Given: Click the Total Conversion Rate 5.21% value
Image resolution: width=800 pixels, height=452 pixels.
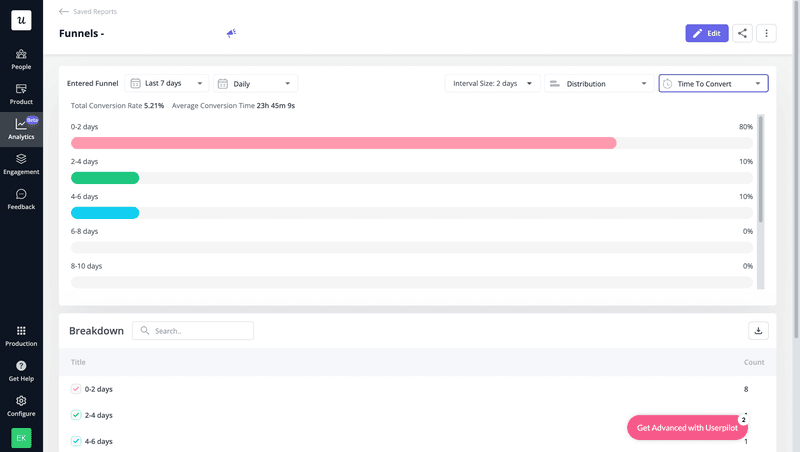Looking at the screenshot, I should click(x=154, y=106).
